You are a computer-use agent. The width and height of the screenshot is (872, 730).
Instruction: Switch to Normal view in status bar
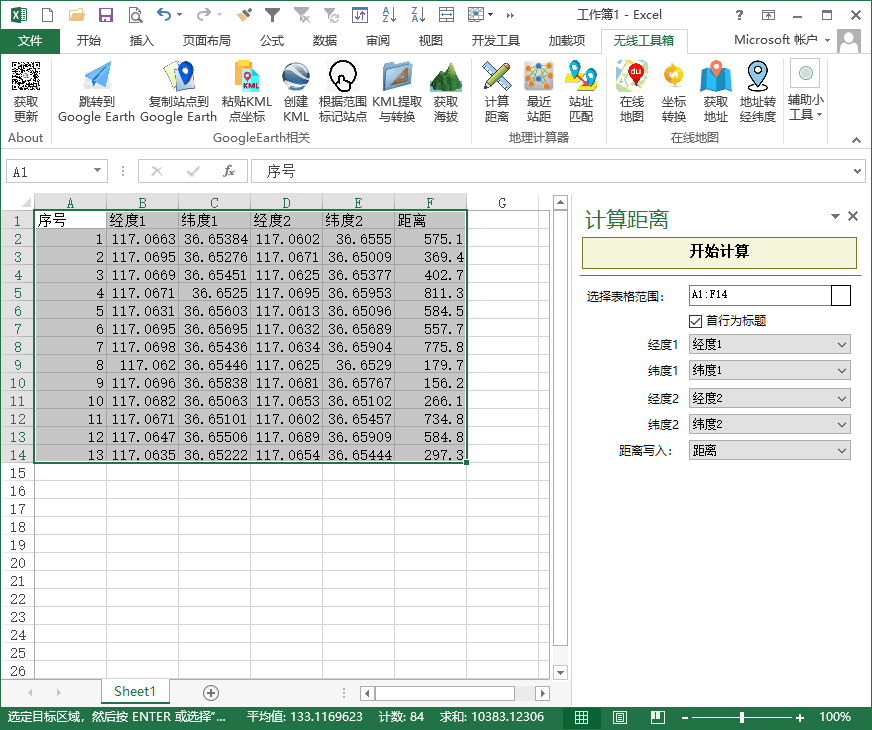[x=581, y=717]
